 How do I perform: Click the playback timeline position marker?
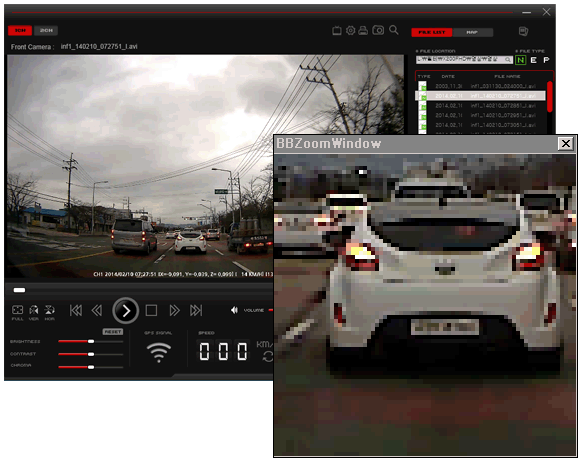pos(19,290)
